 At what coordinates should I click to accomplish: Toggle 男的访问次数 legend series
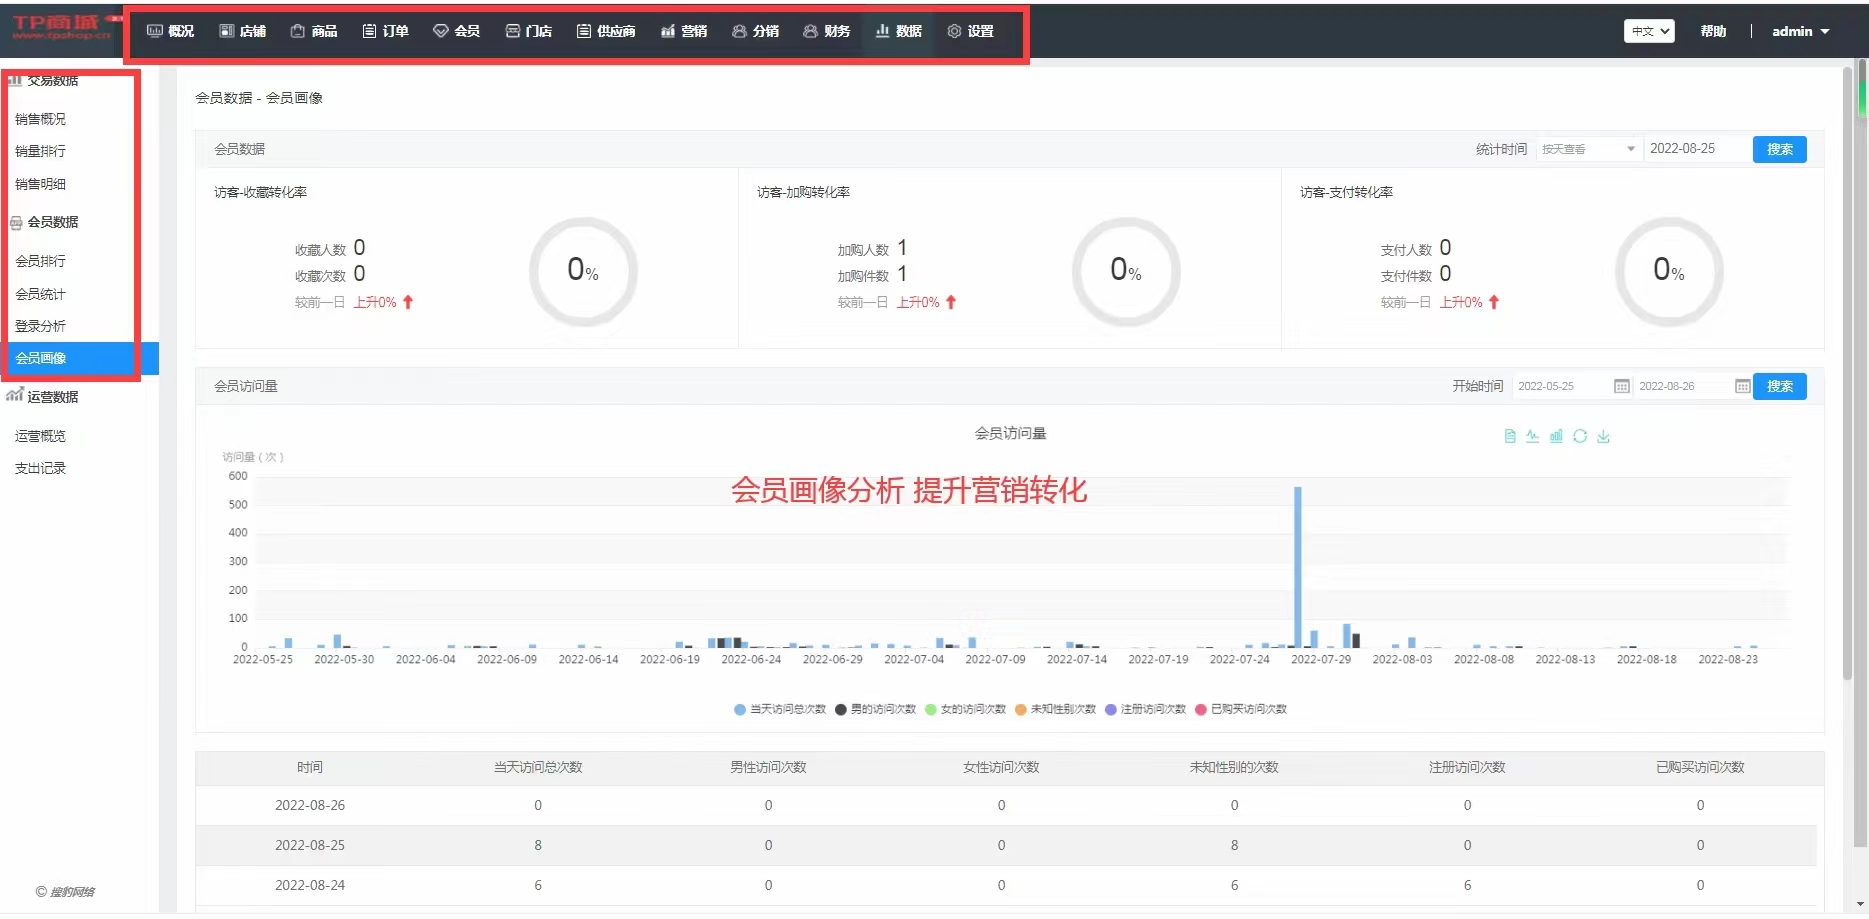(x=875, y=709)
